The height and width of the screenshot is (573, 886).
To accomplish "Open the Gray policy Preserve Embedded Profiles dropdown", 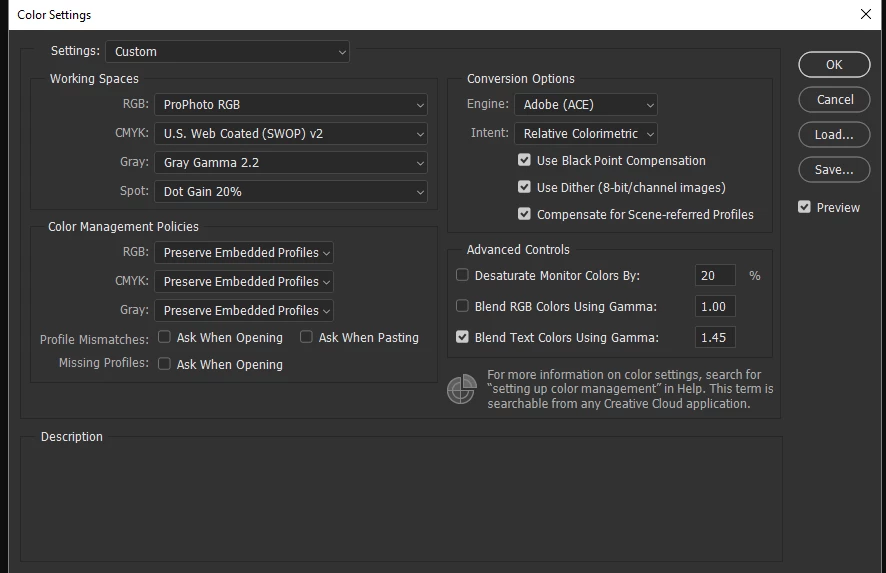I will [x=244, y=310].
